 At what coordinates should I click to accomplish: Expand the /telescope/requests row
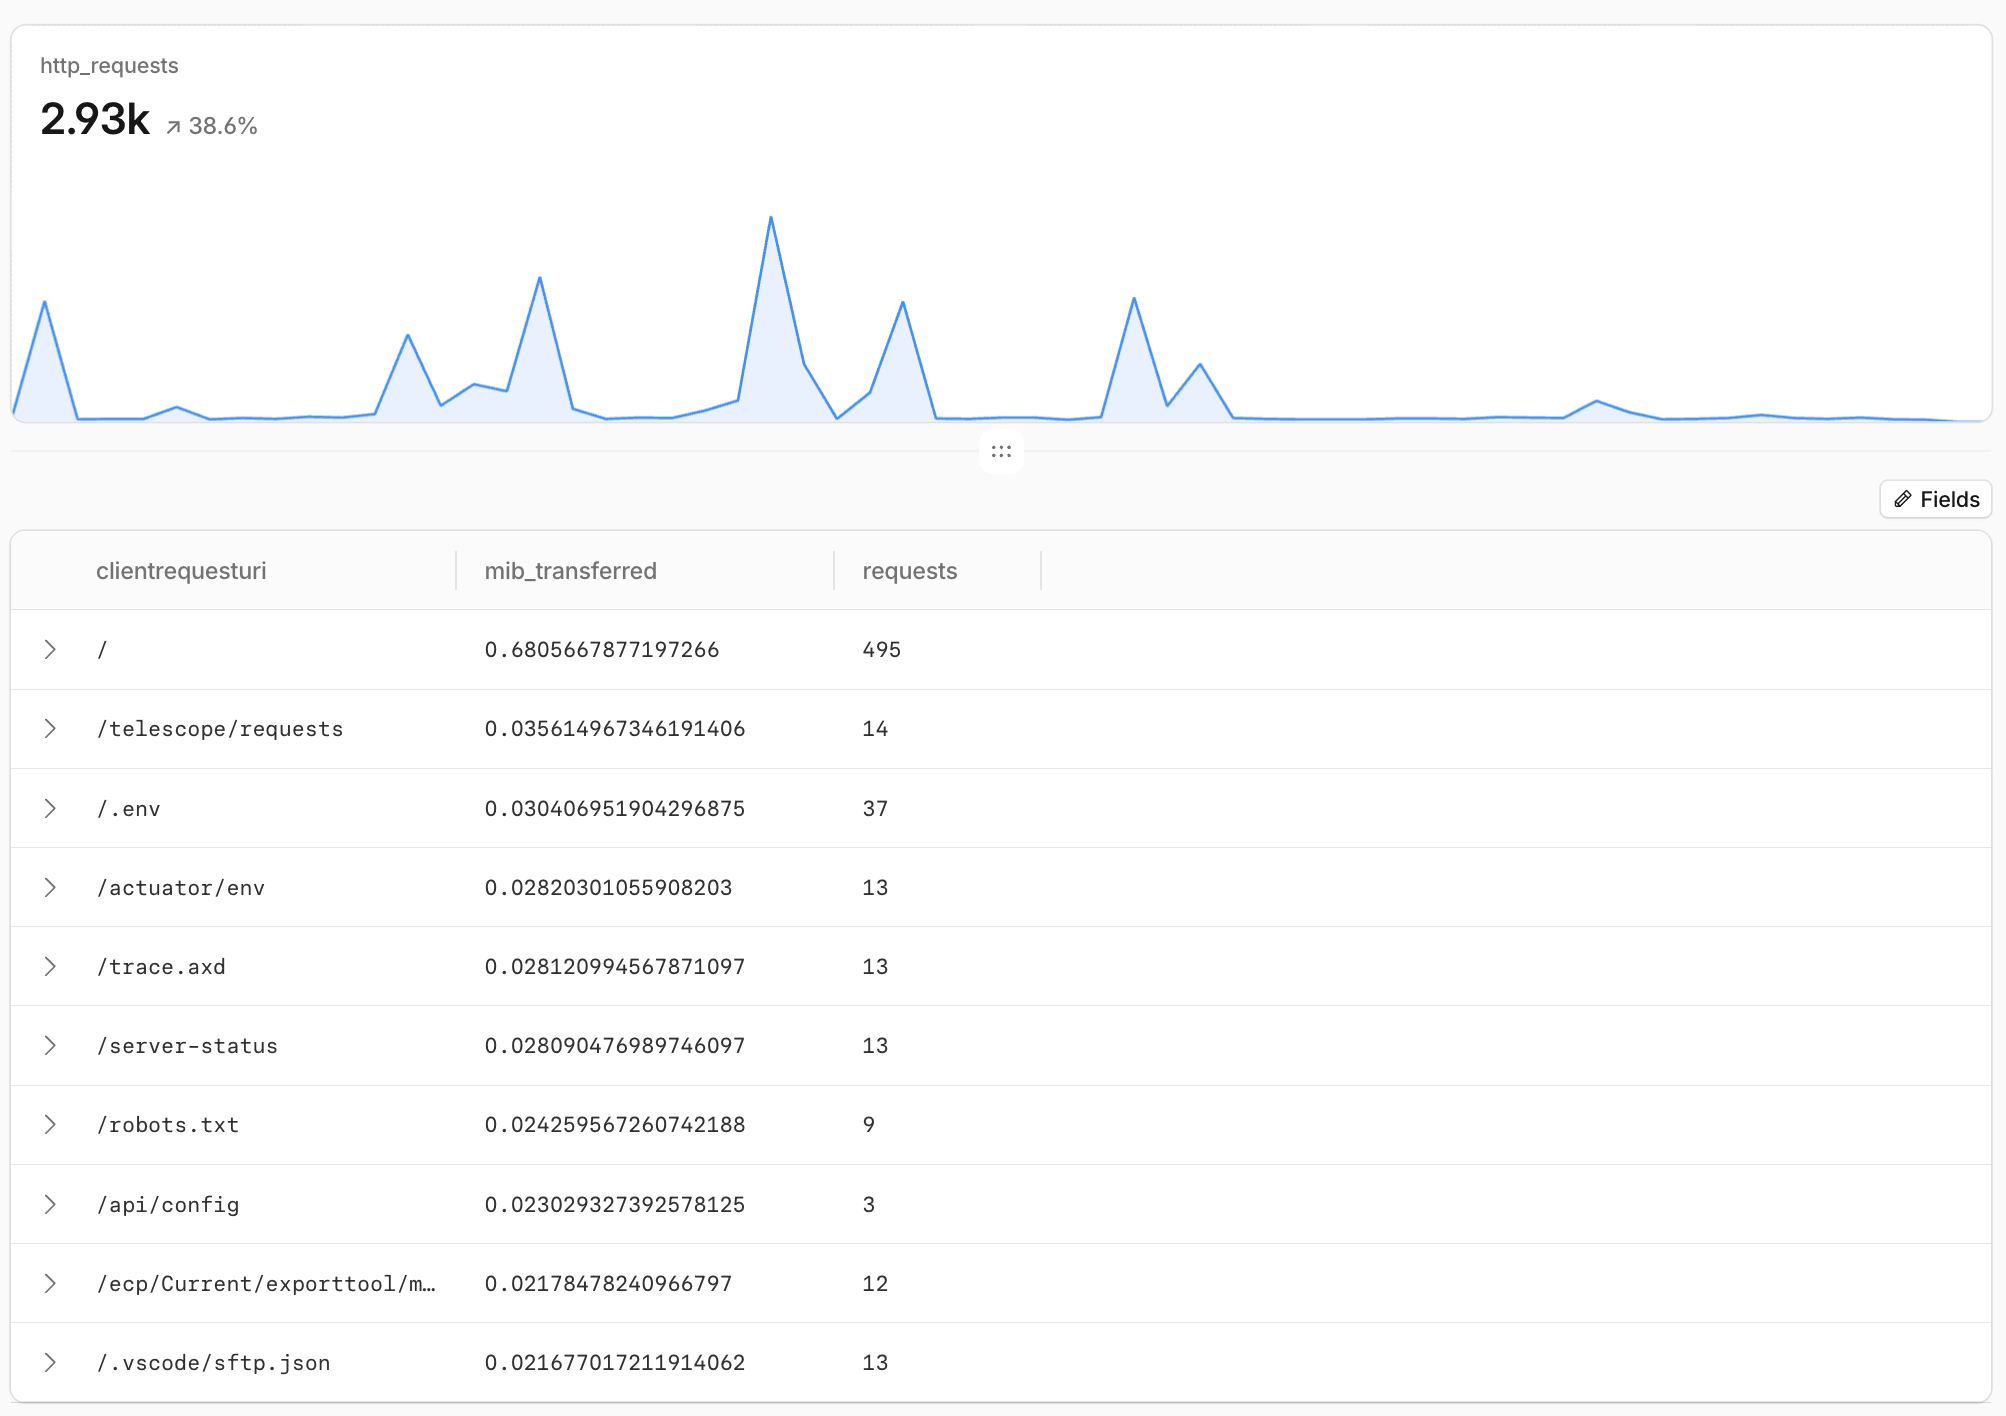[50, 729]
